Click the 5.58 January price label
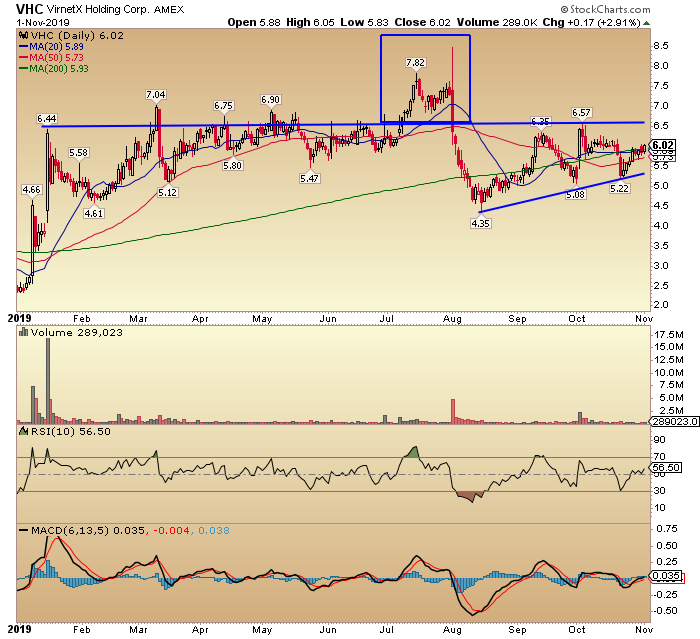This screenshot has width=700, height=639. (79, 153)
